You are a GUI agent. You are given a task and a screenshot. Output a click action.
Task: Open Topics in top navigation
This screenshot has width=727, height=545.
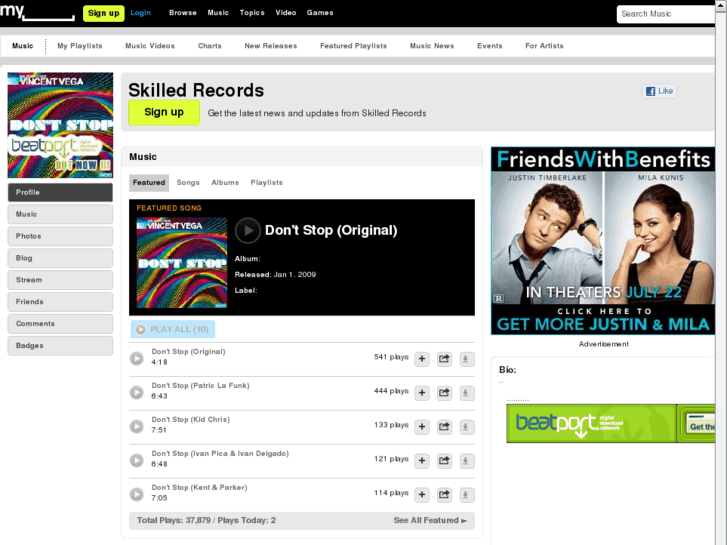[252, 13]
